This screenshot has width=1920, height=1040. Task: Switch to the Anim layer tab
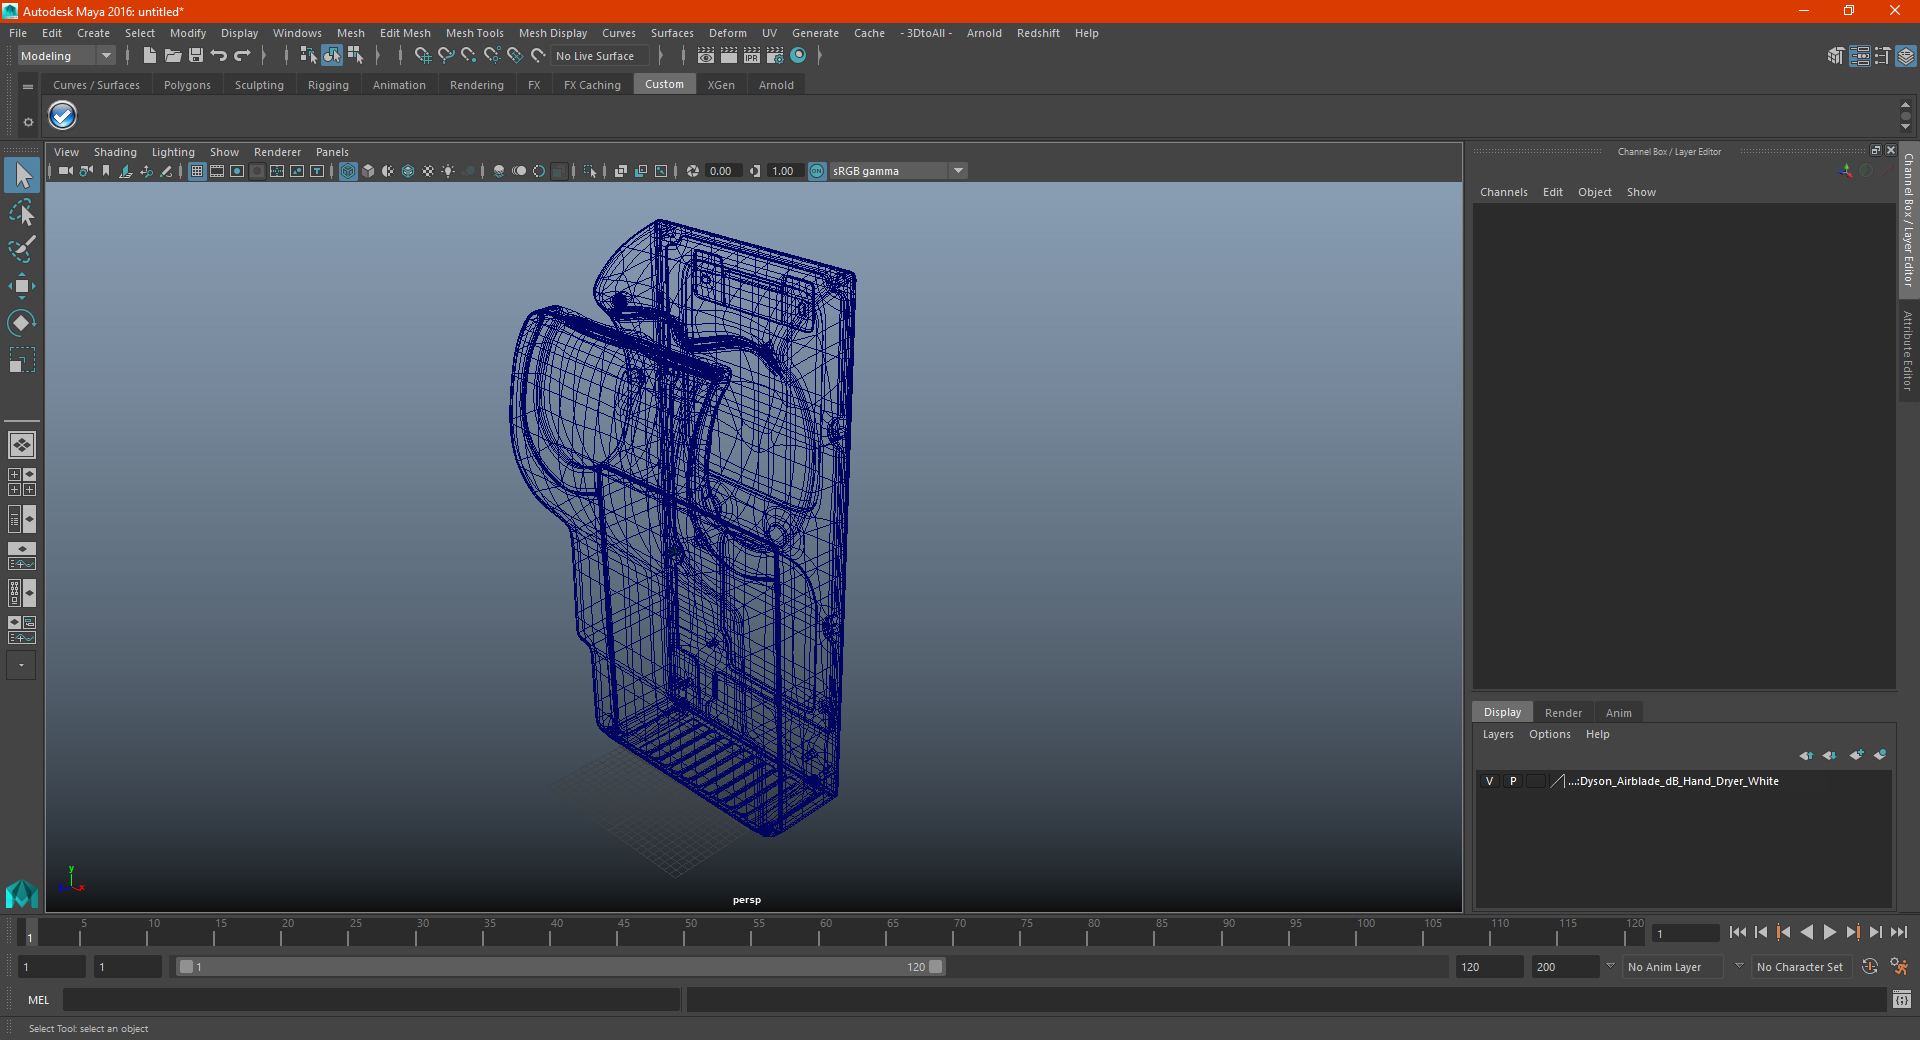(x=1618, y=713)
